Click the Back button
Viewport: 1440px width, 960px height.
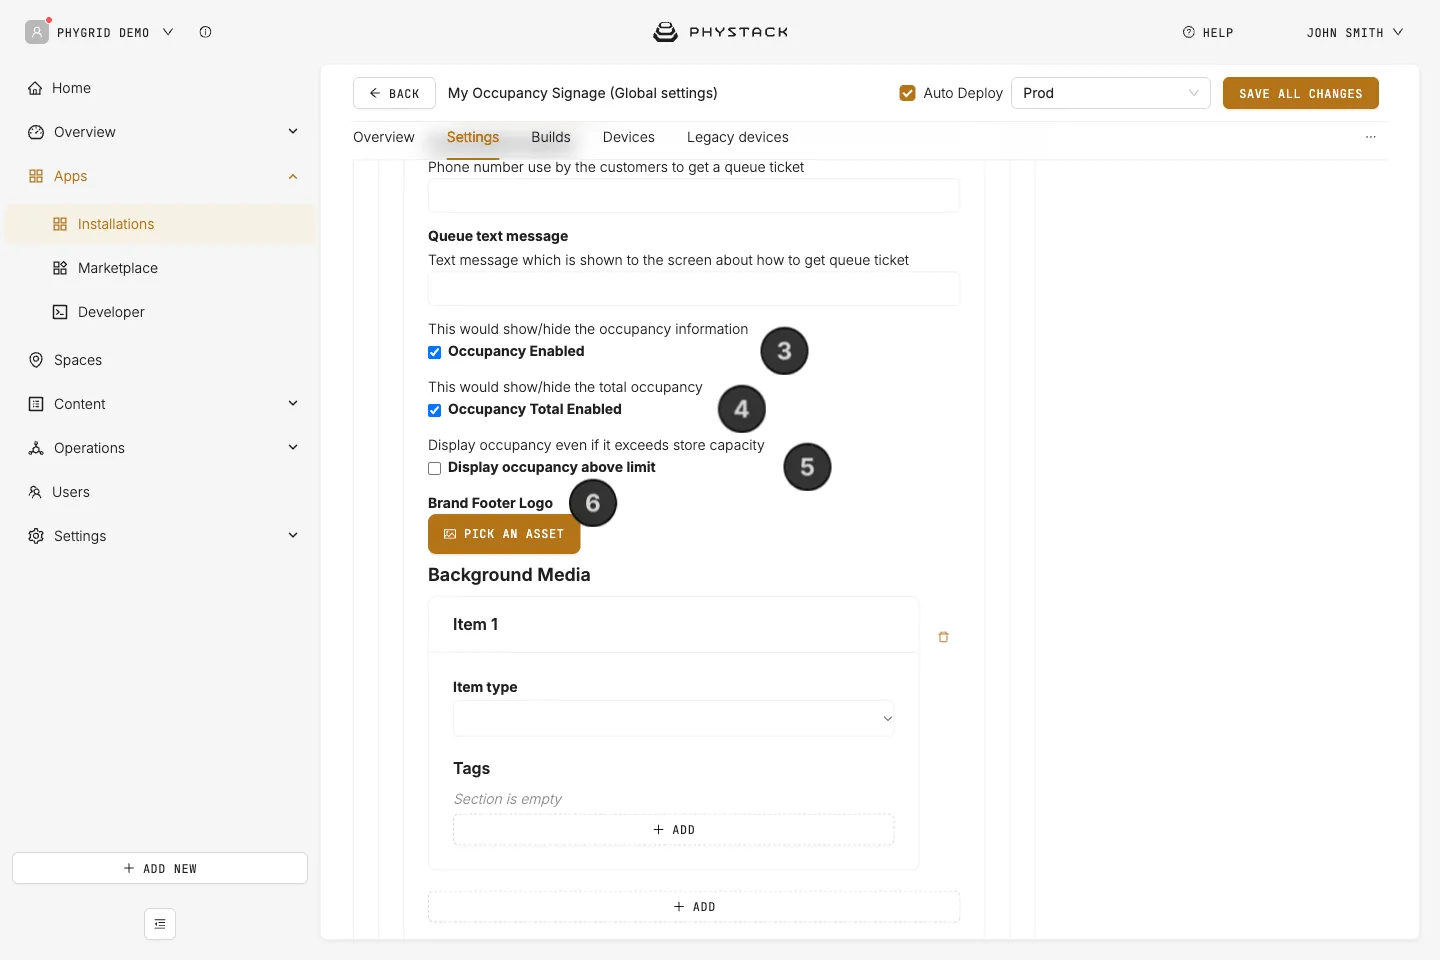point(394,93)
